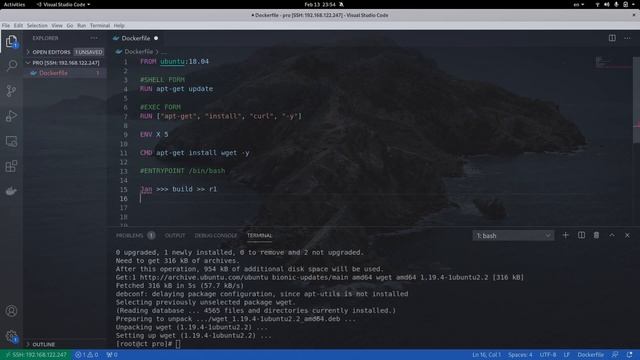This screenshot has width=640, height=360.
Task: Open system volume indicator in top bar
Action: coord(607,4)
